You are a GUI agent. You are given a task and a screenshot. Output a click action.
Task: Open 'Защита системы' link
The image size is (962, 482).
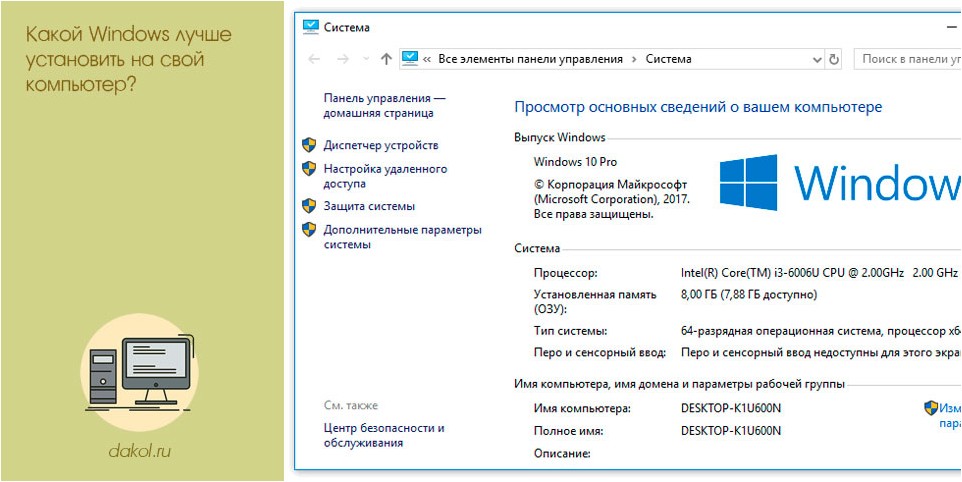click(x=369, y=206)
